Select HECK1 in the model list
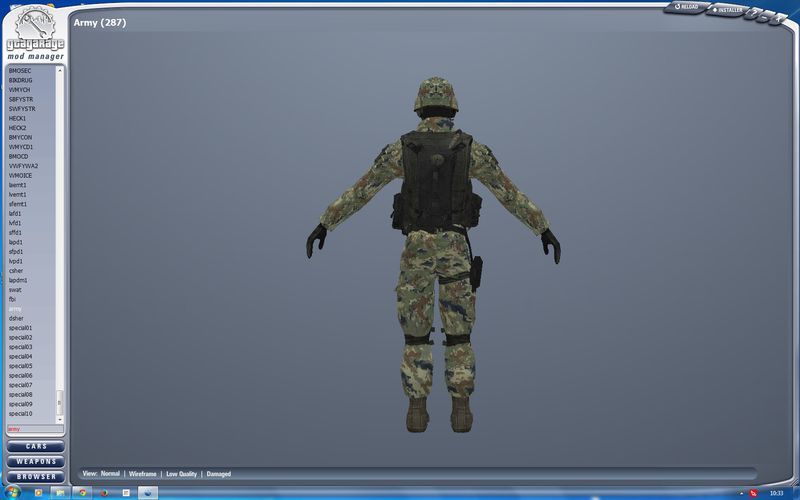The image size is (800, 500). 17,118
